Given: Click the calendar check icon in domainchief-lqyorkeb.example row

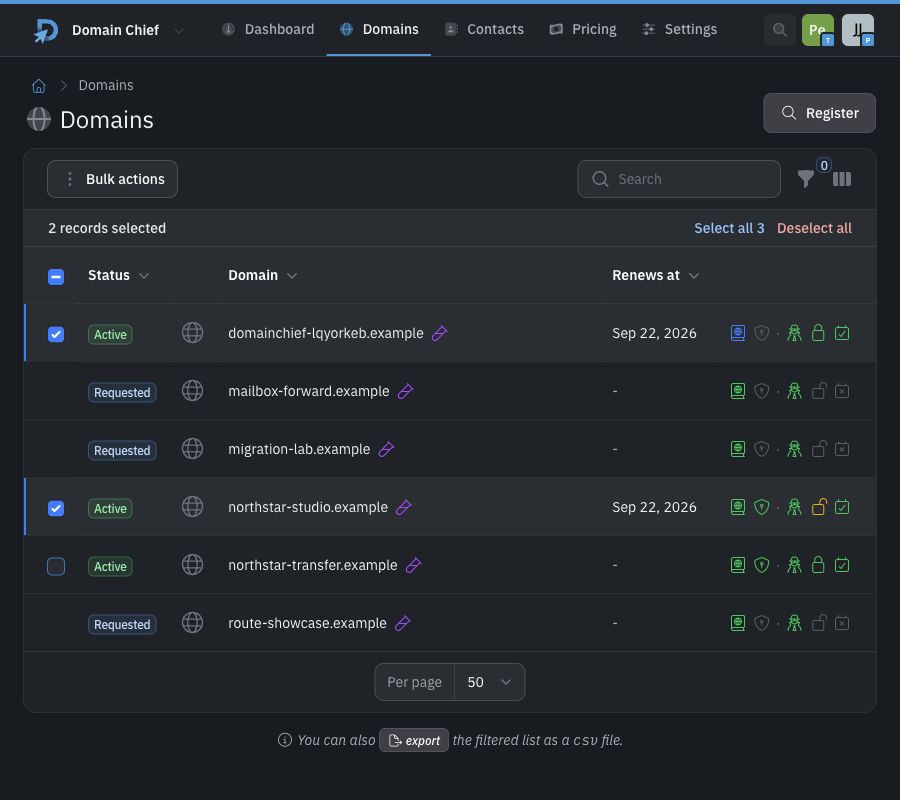Looking at the screenshot, I should (x=841, y=333).
